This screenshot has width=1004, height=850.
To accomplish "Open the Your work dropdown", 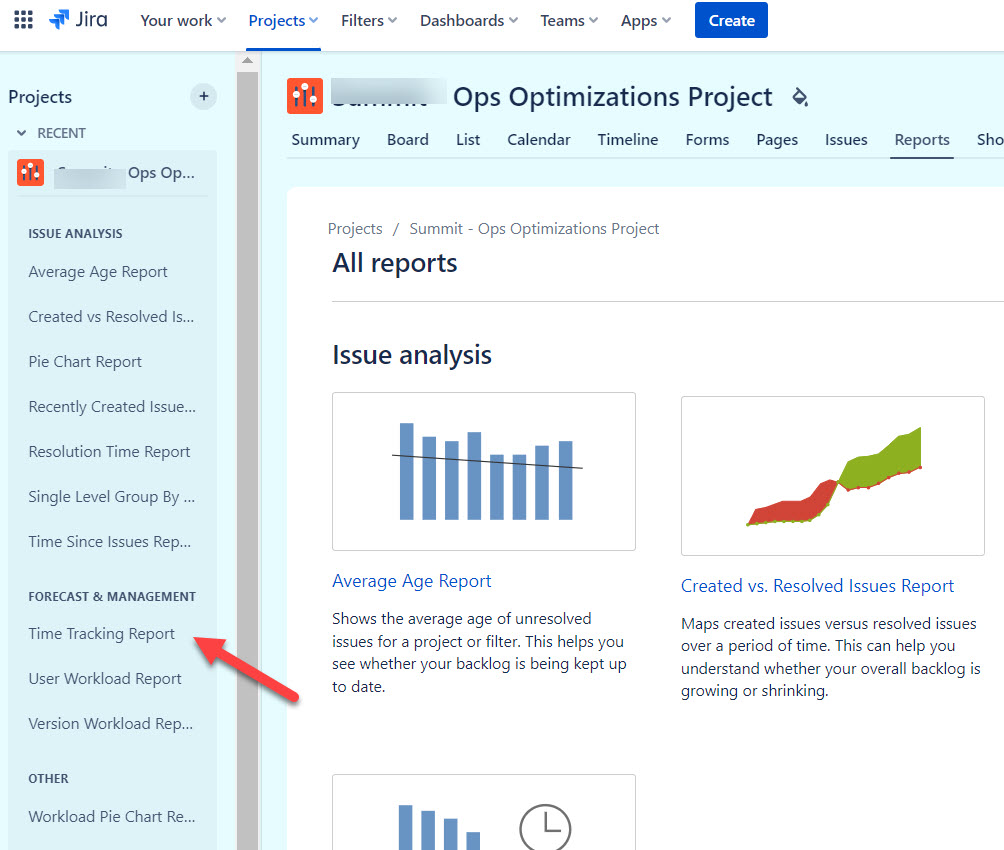I will (x=183, y=20).
